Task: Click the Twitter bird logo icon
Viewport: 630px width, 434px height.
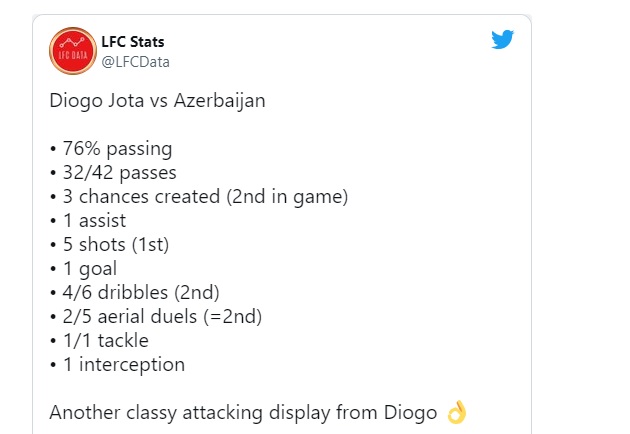Action: [x=502, y=40]
